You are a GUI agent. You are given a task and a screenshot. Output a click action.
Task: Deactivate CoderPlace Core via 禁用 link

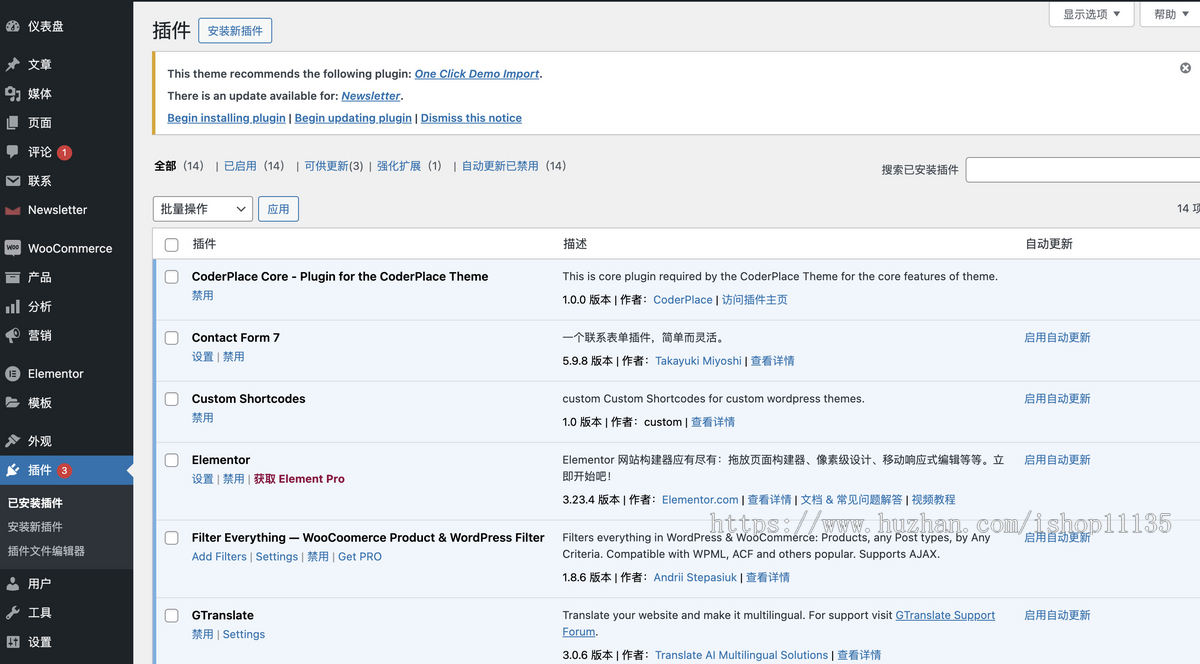tap(203, 296)
